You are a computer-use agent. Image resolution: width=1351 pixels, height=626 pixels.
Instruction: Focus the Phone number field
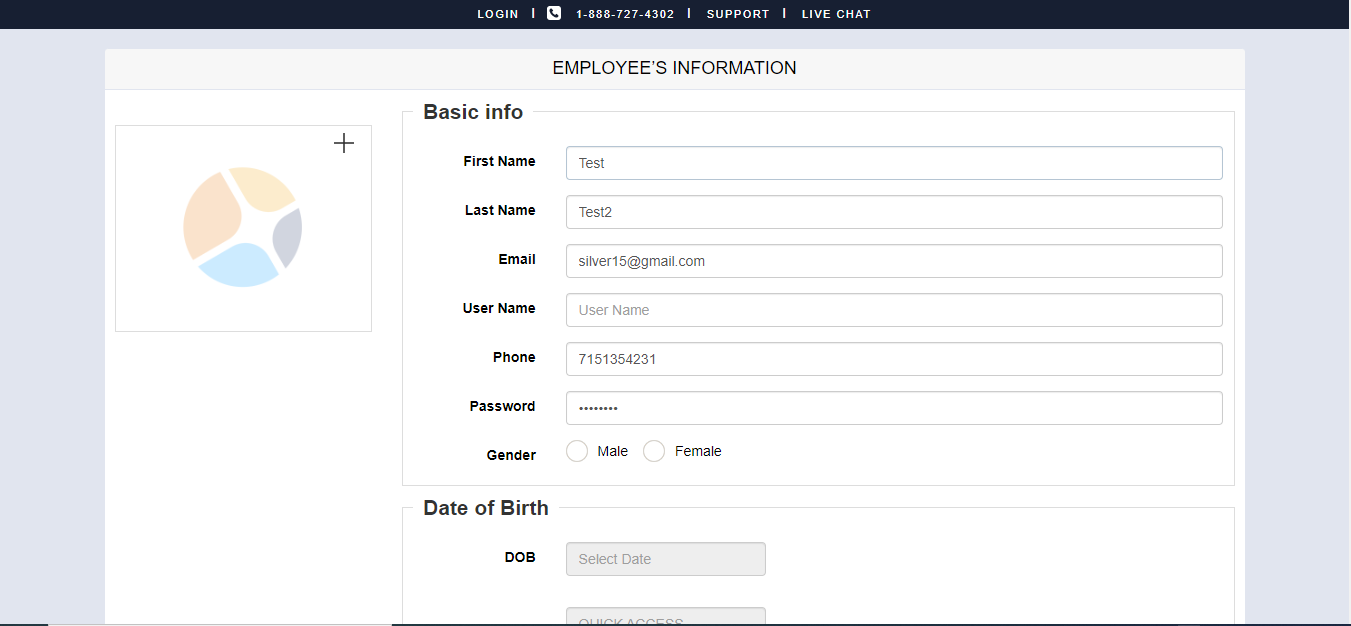click(894, 359)
